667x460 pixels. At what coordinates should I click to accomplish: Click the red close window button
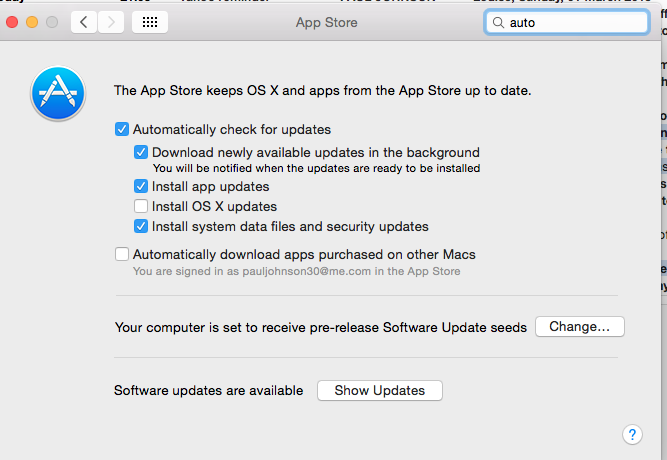[14, 21]
